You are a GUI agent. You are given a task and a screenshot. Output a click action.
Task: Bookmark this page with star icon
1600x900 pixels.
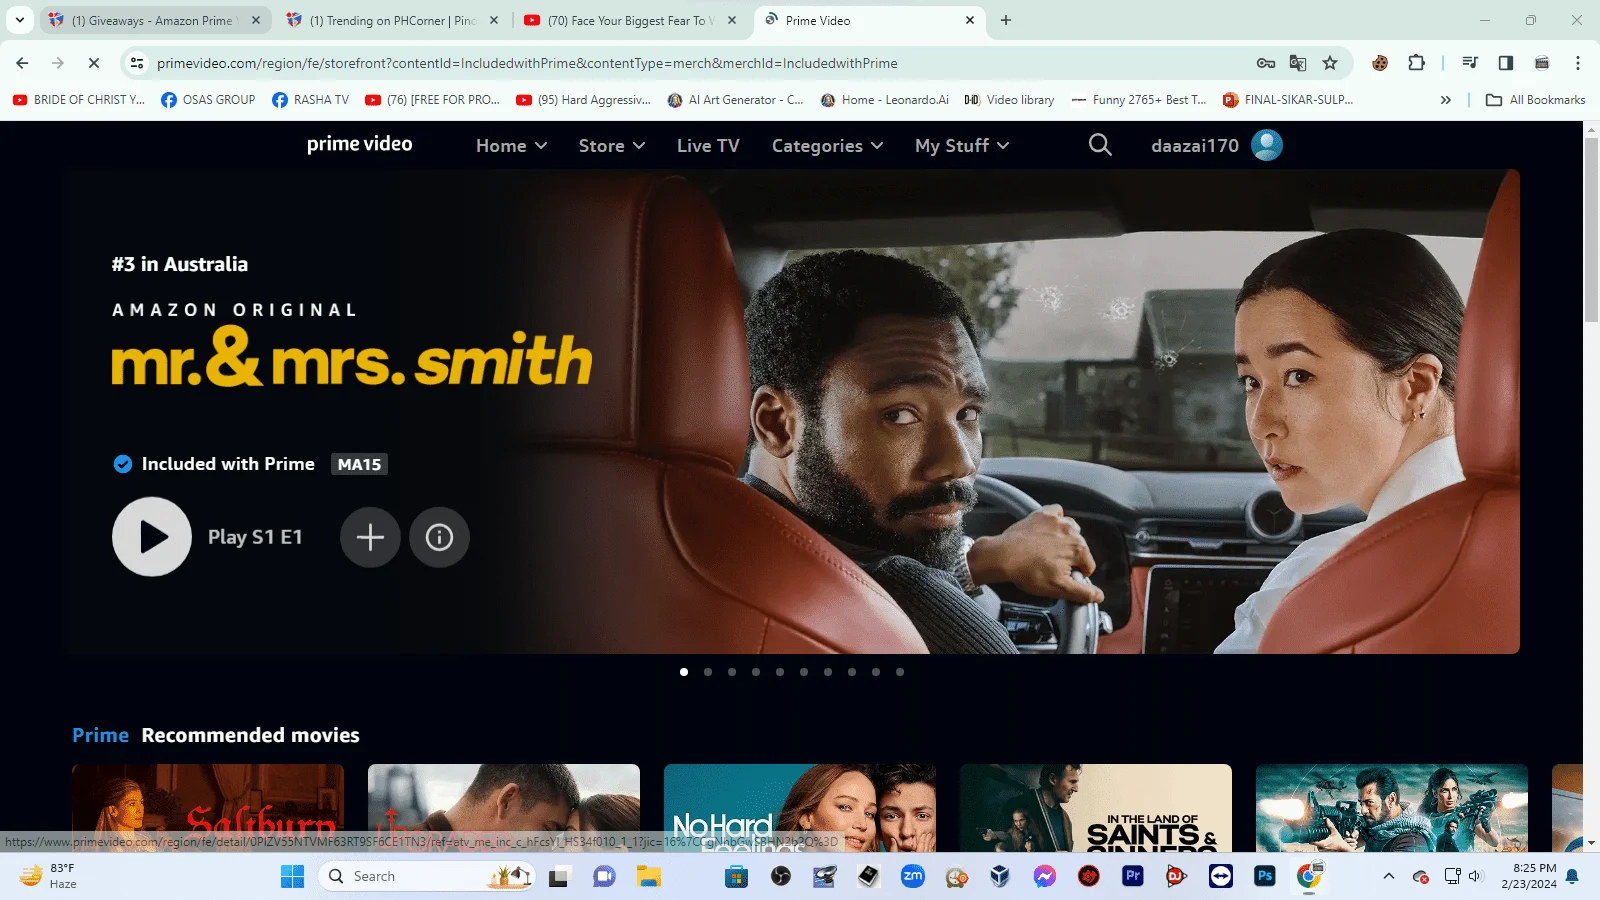coord(1330,63)
